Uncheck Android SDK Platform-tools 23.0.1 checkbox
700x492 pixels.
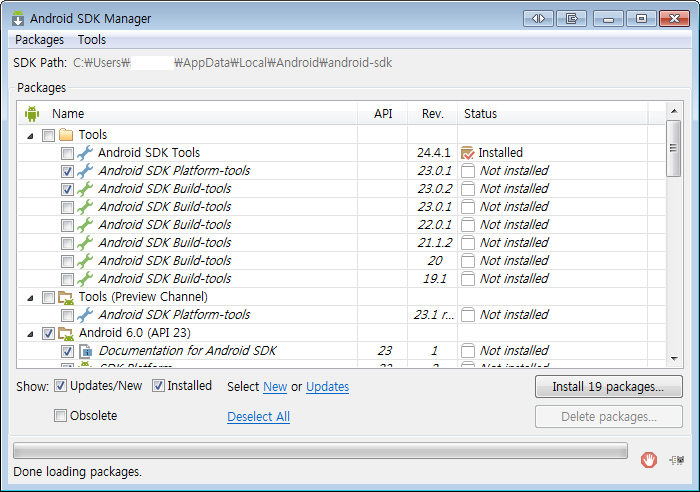[67, 171]
